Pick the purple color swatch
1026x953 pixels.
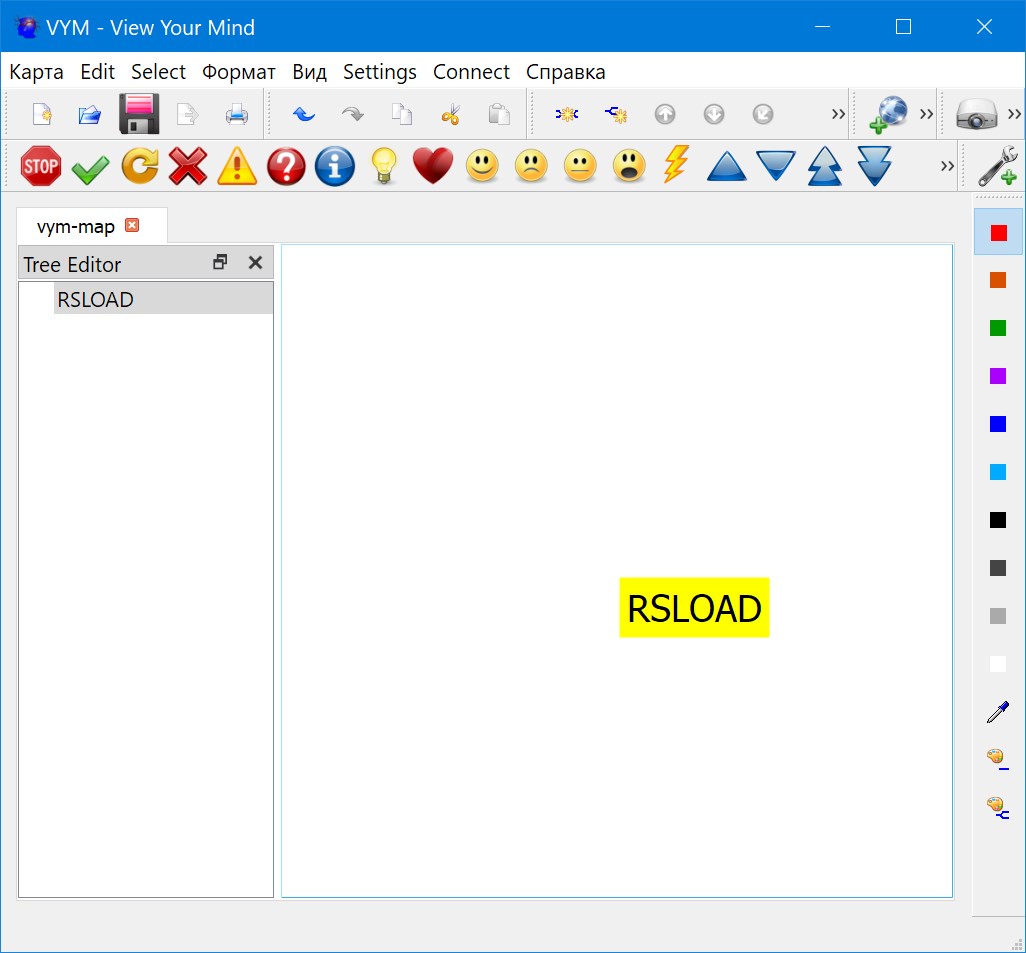(x=997, y=376)
